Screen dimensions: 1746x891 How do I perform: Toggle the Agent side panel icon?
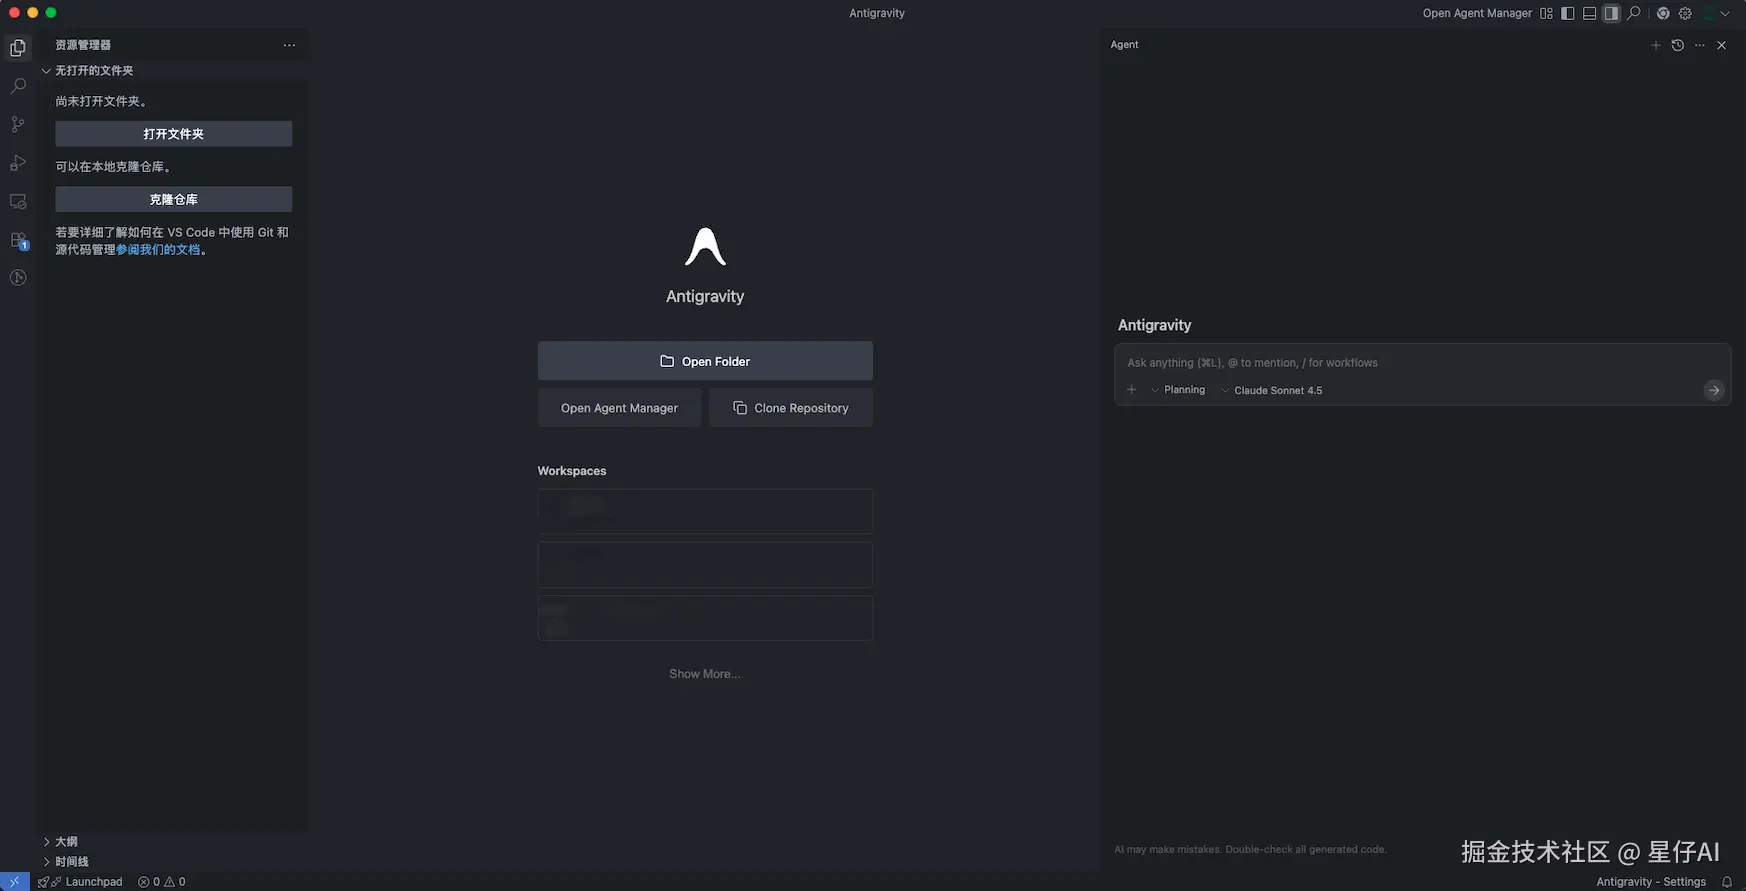click(x=1611, y=14)
